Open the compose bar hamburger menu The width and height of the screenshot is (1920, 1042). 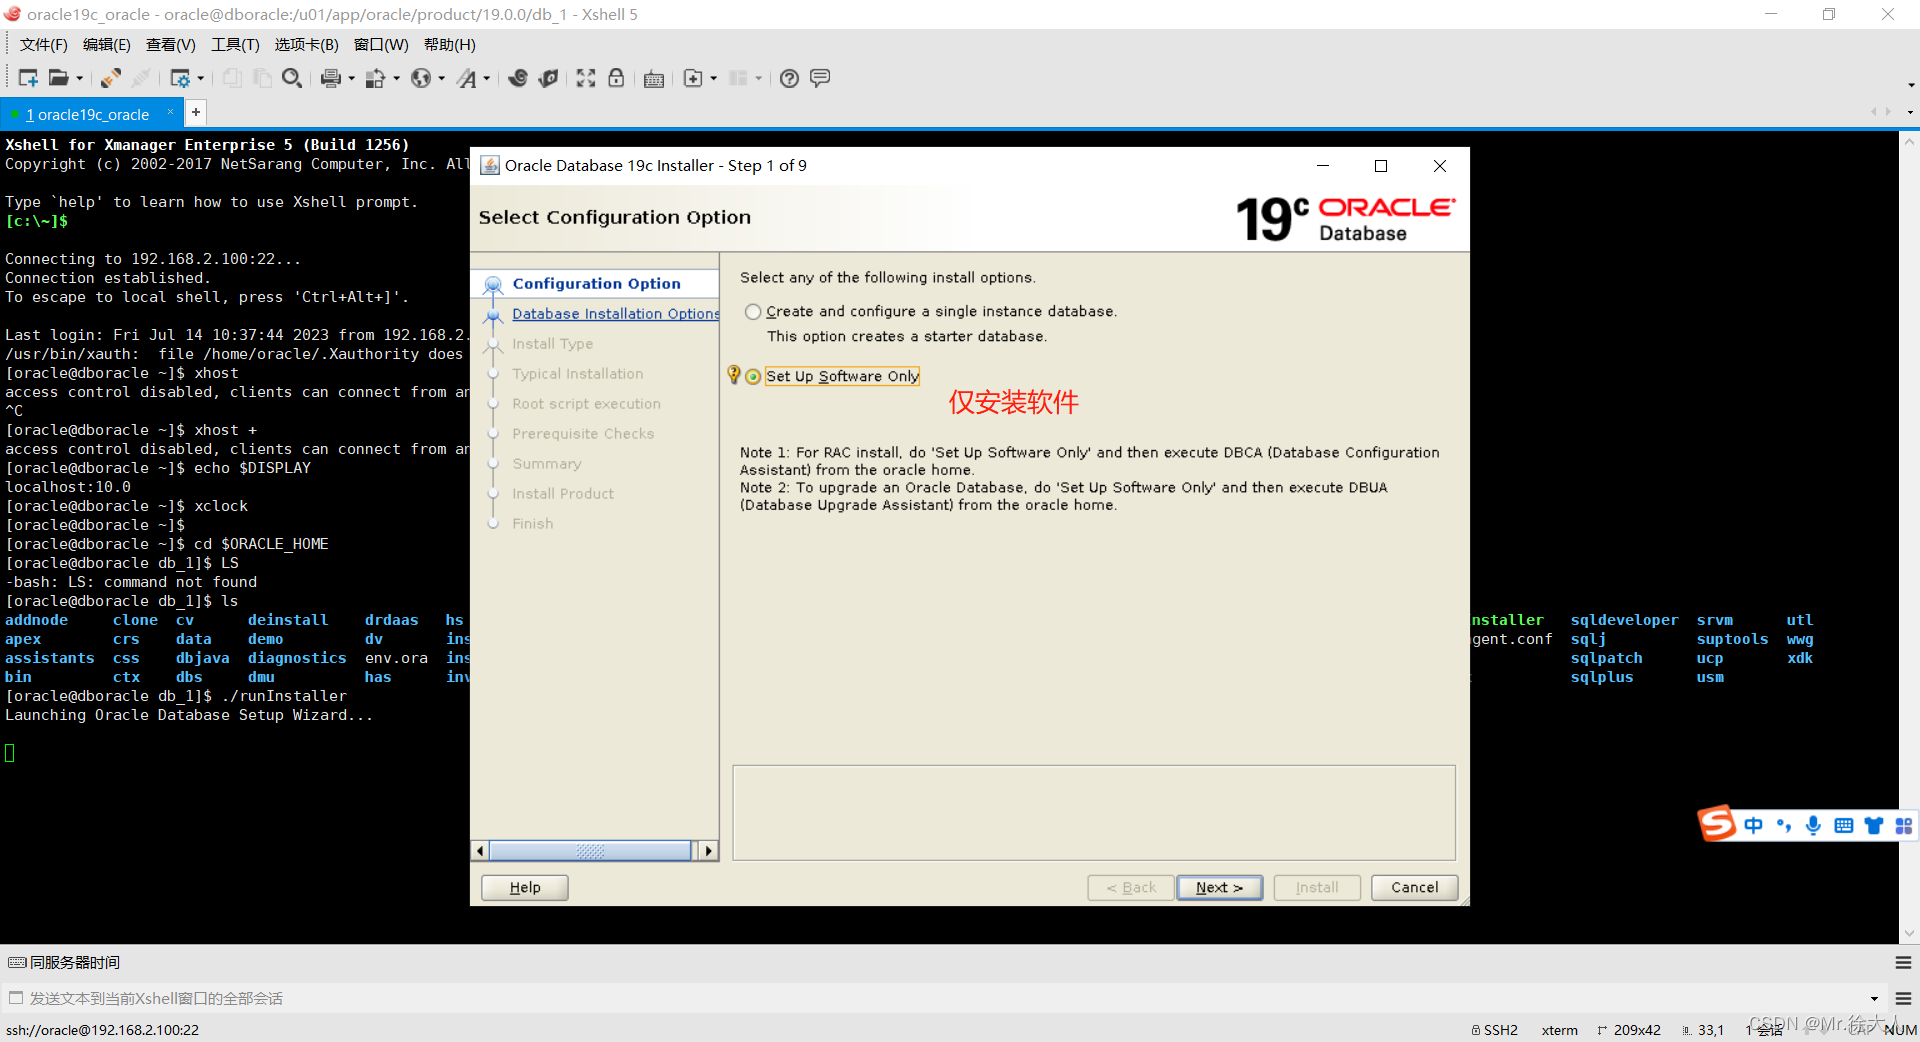click(1903, 998)
